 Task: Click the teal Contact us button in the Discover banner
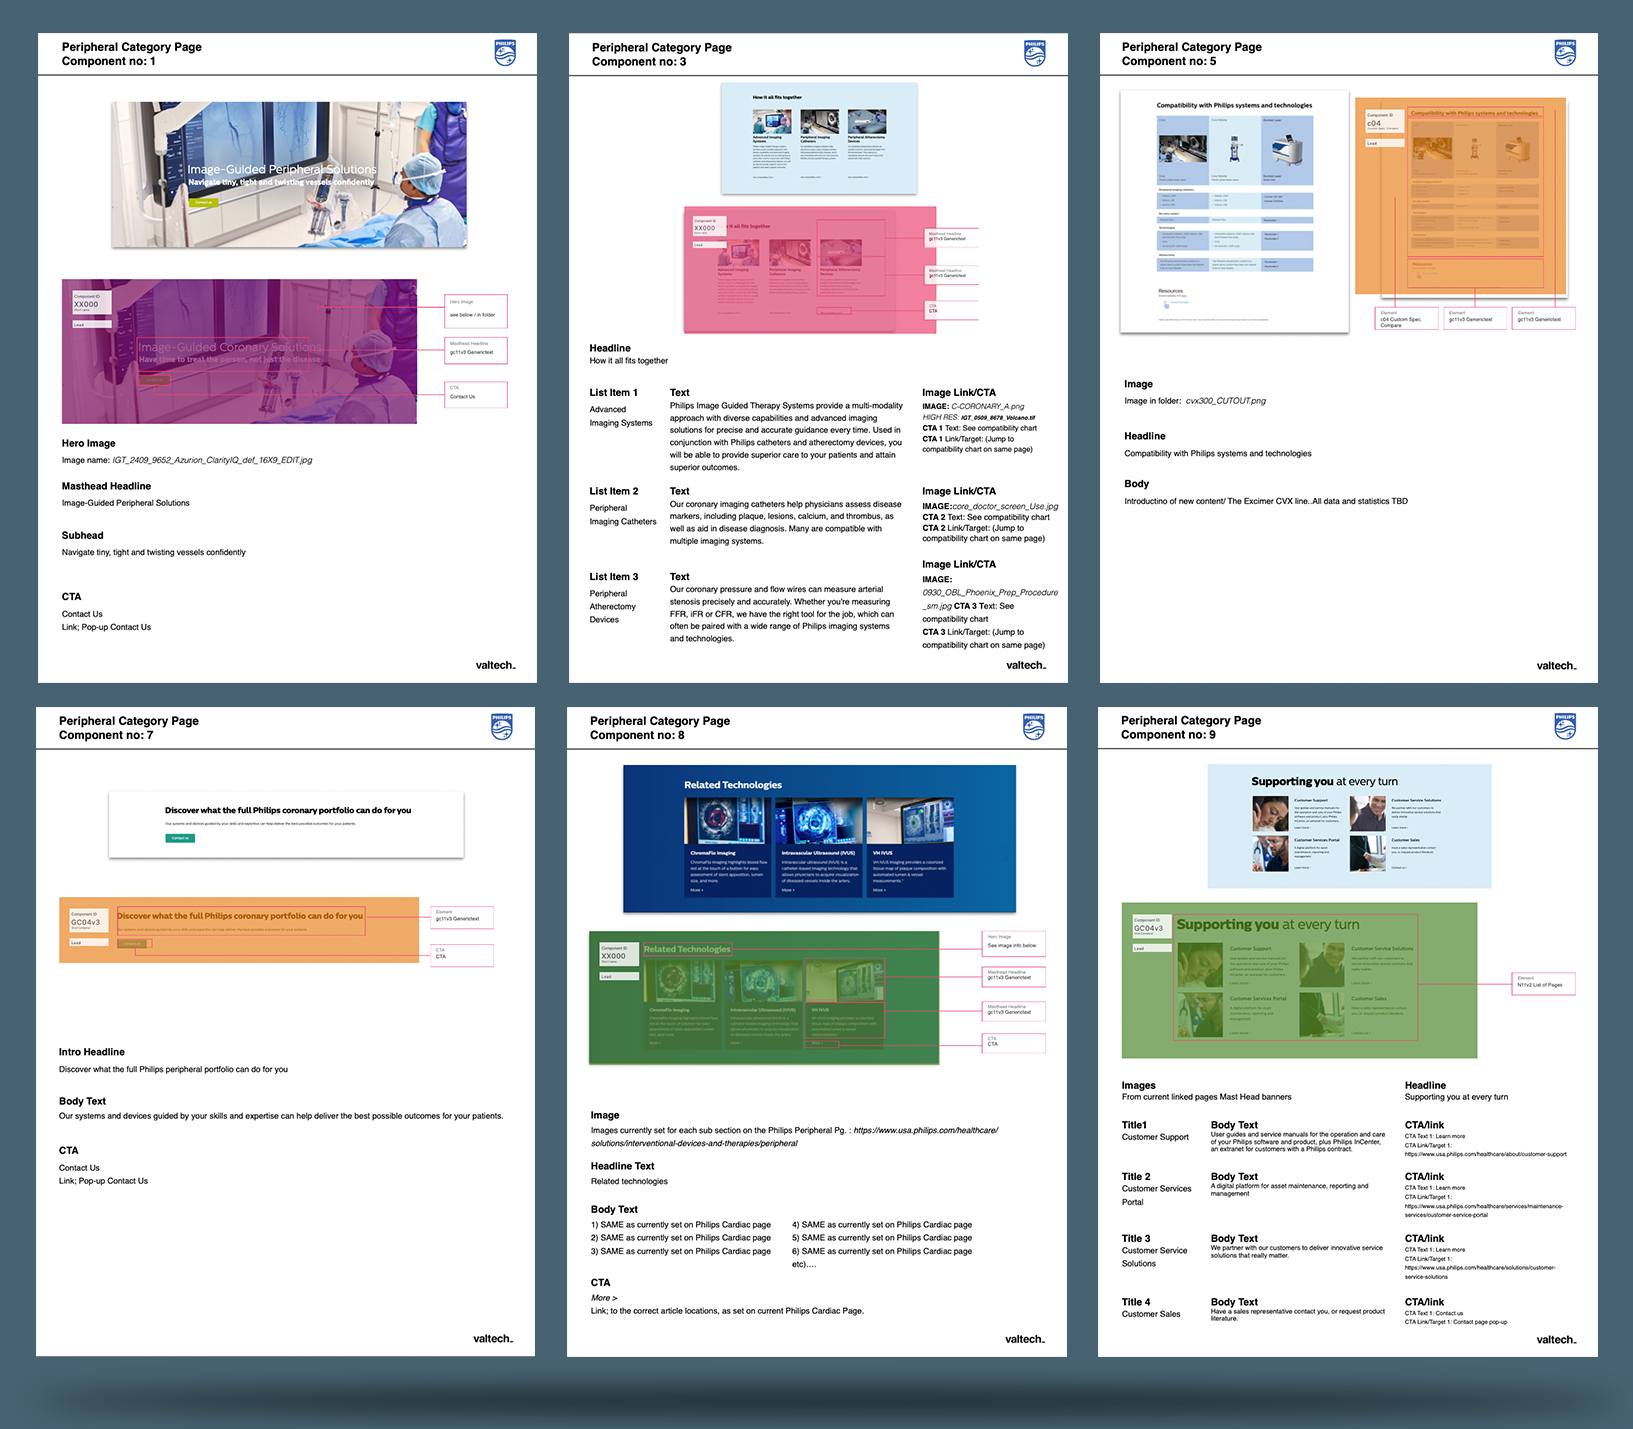point(180,838)
